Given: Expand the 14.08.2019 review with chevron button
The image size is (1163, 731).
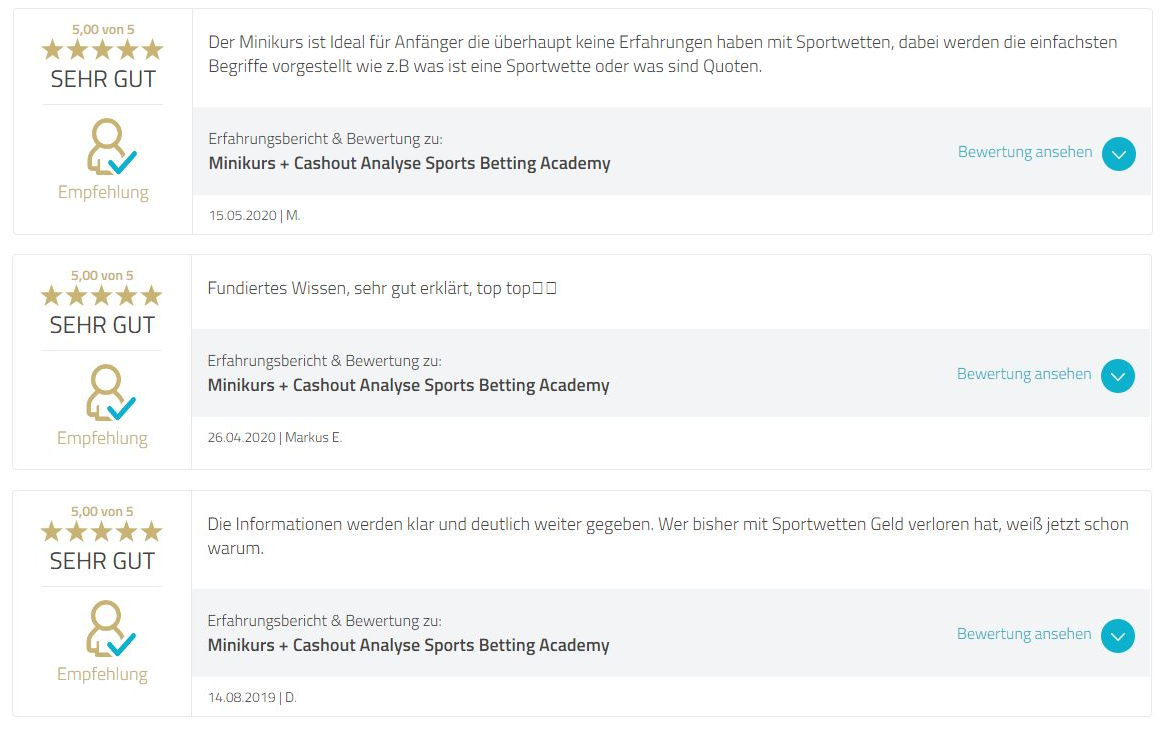Looking at the screenshot, I should coord(1118,636).
